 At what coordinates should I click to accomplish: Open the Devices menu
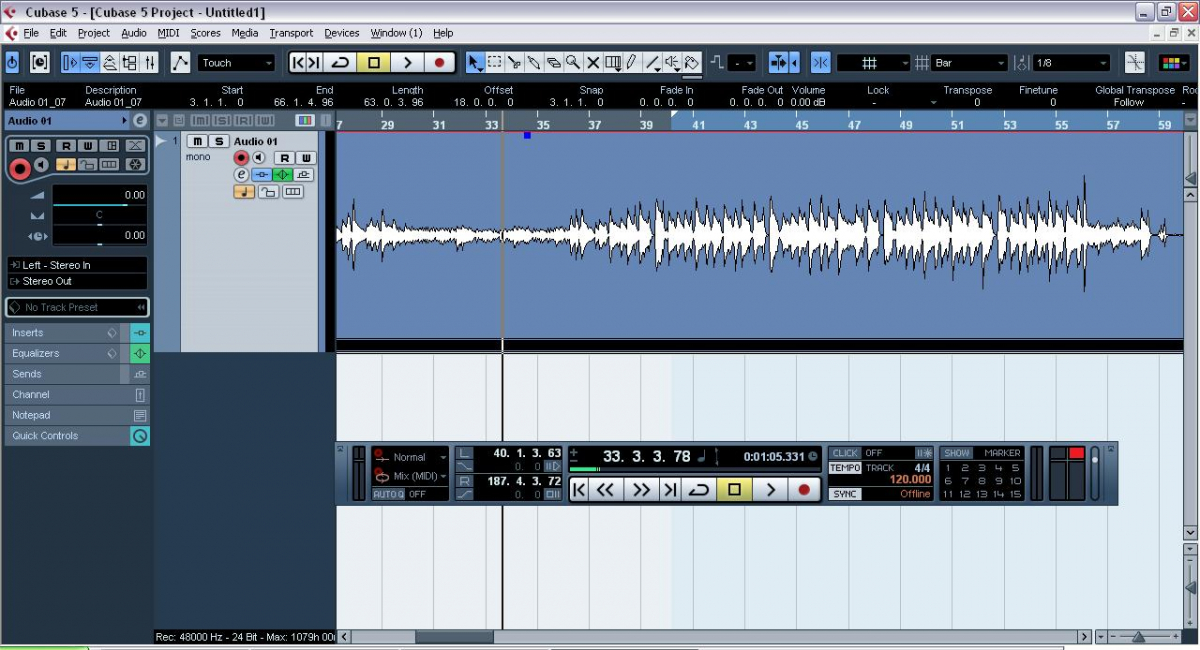click(x=342, y=33)
